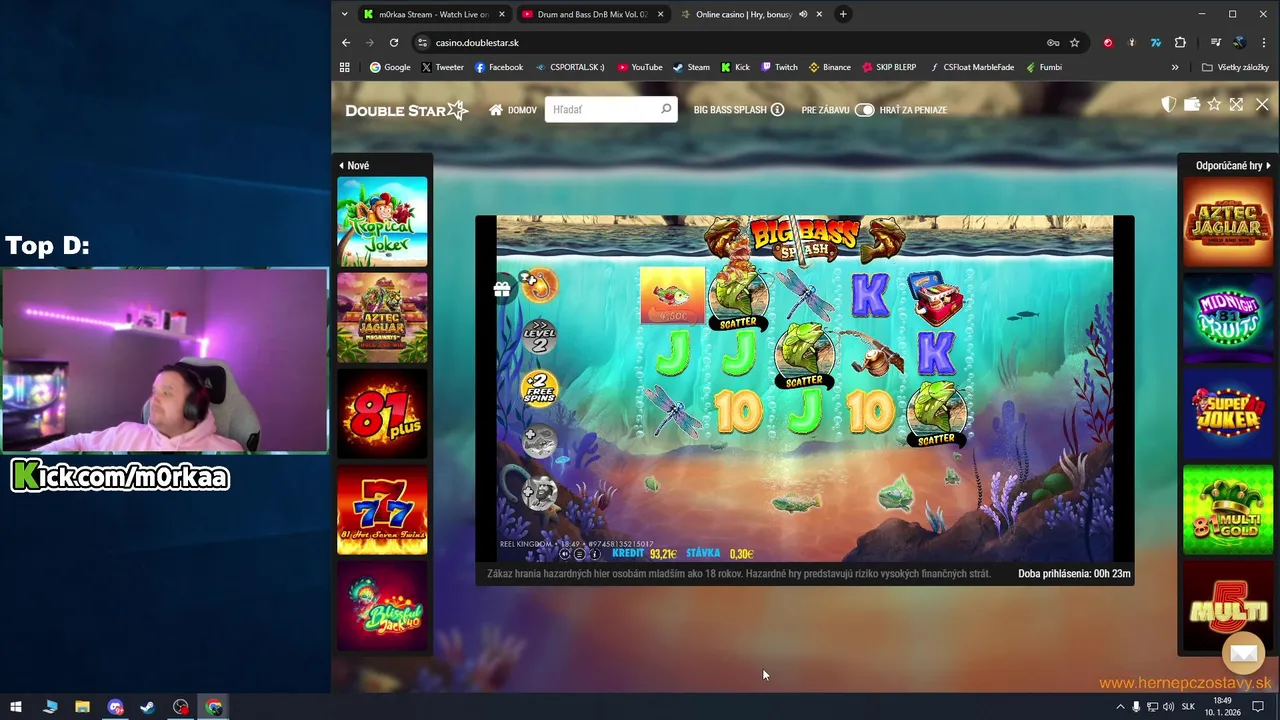Open Midnight Fruits 81 thumbnail
The width and height of the screenshot is (1280, 720).
point(1228,318)
